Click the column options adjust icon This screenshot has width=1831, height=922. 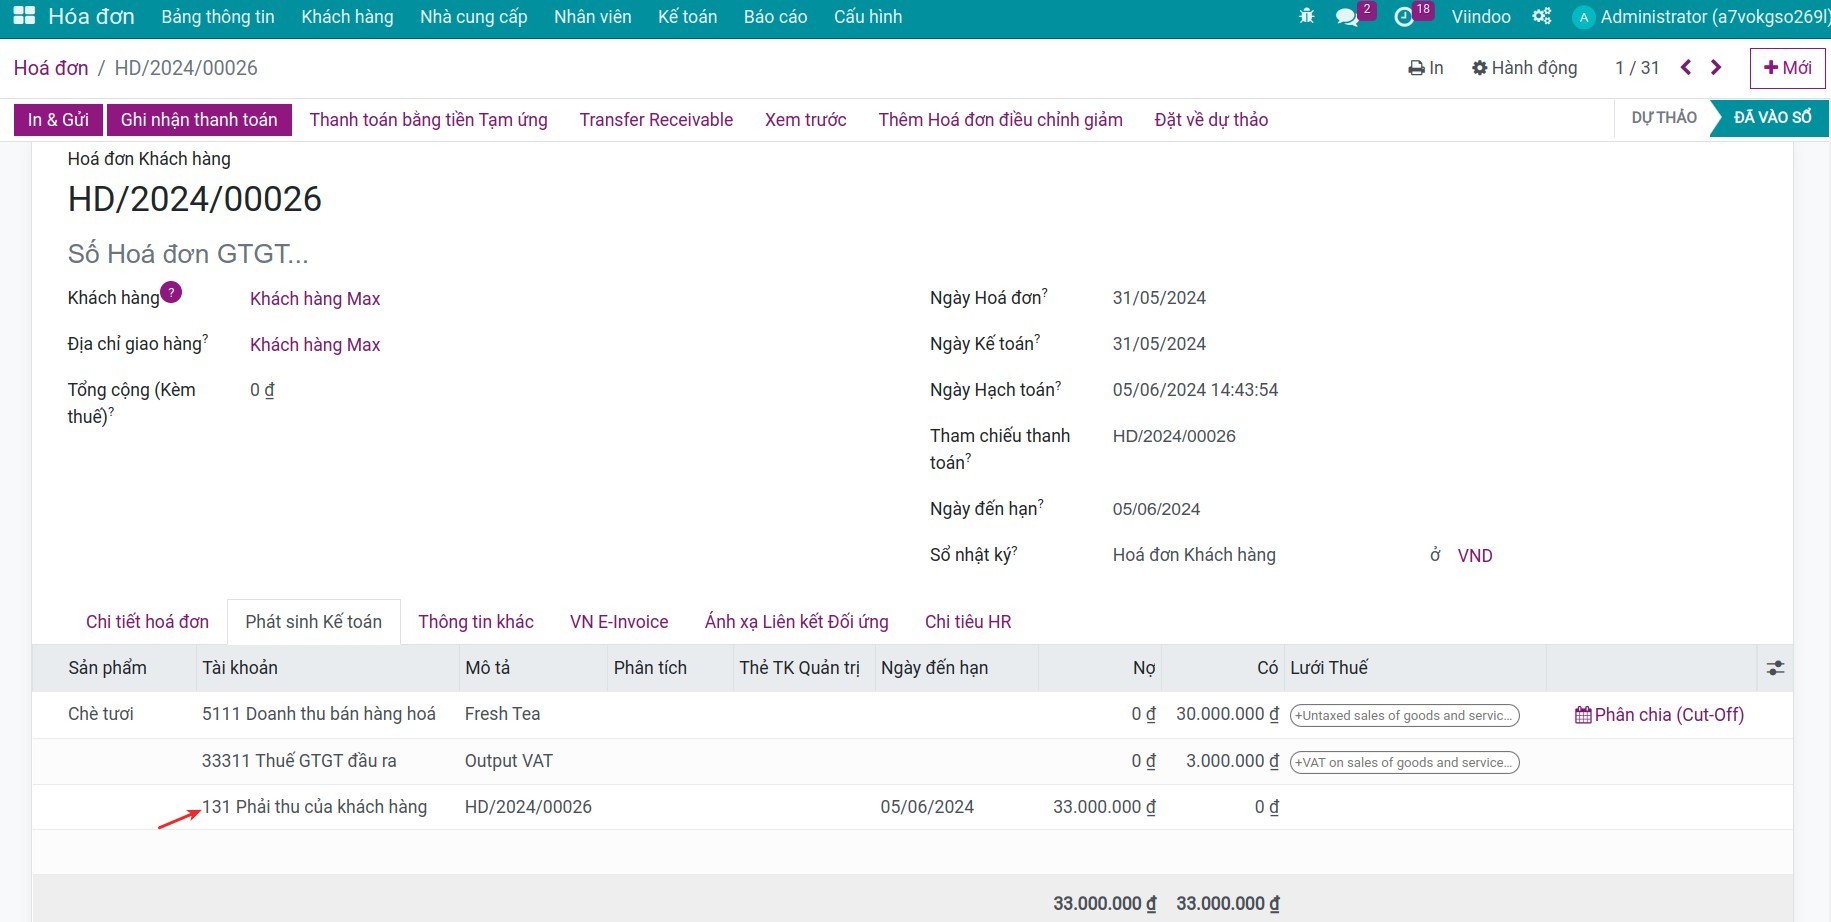pyautogui.click(x=1775, y=668)
